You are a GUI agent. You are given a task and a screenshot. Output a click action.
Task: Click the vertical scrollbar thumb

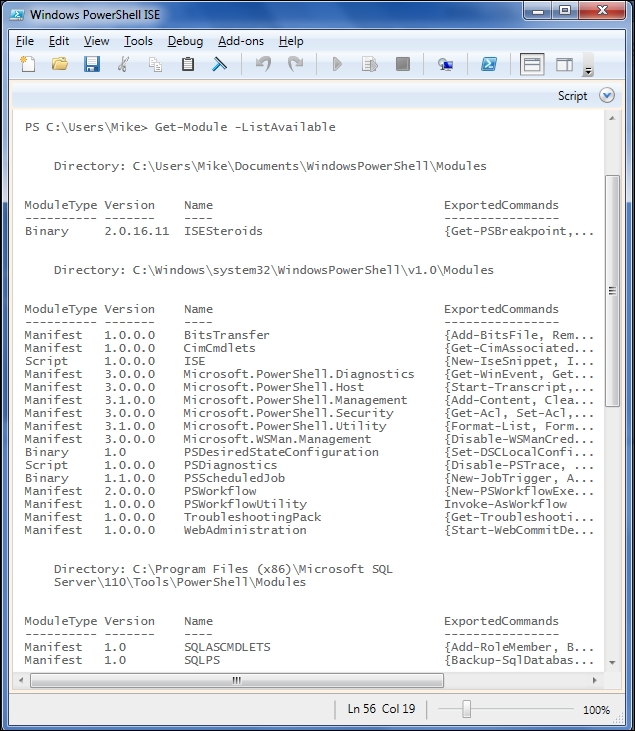[612, 291]
